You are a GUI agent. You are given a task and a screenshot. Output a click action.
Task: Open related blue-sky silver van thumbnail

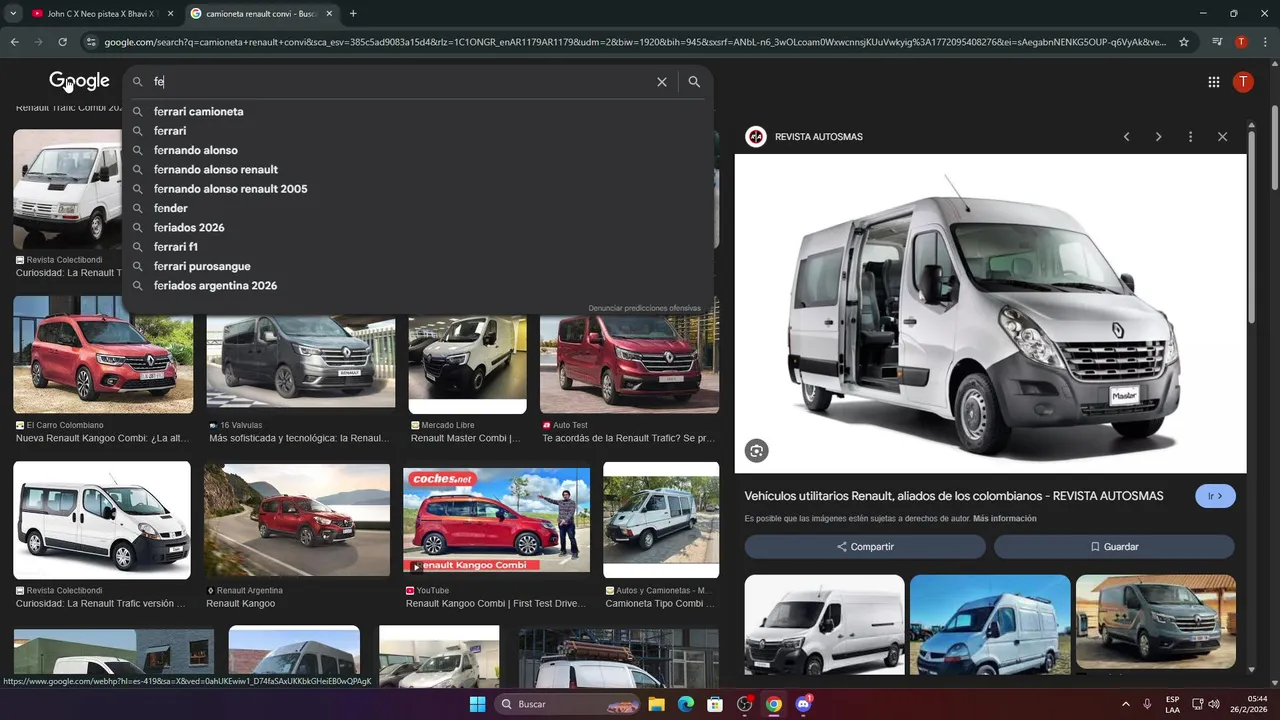click(x=990, y=624)
